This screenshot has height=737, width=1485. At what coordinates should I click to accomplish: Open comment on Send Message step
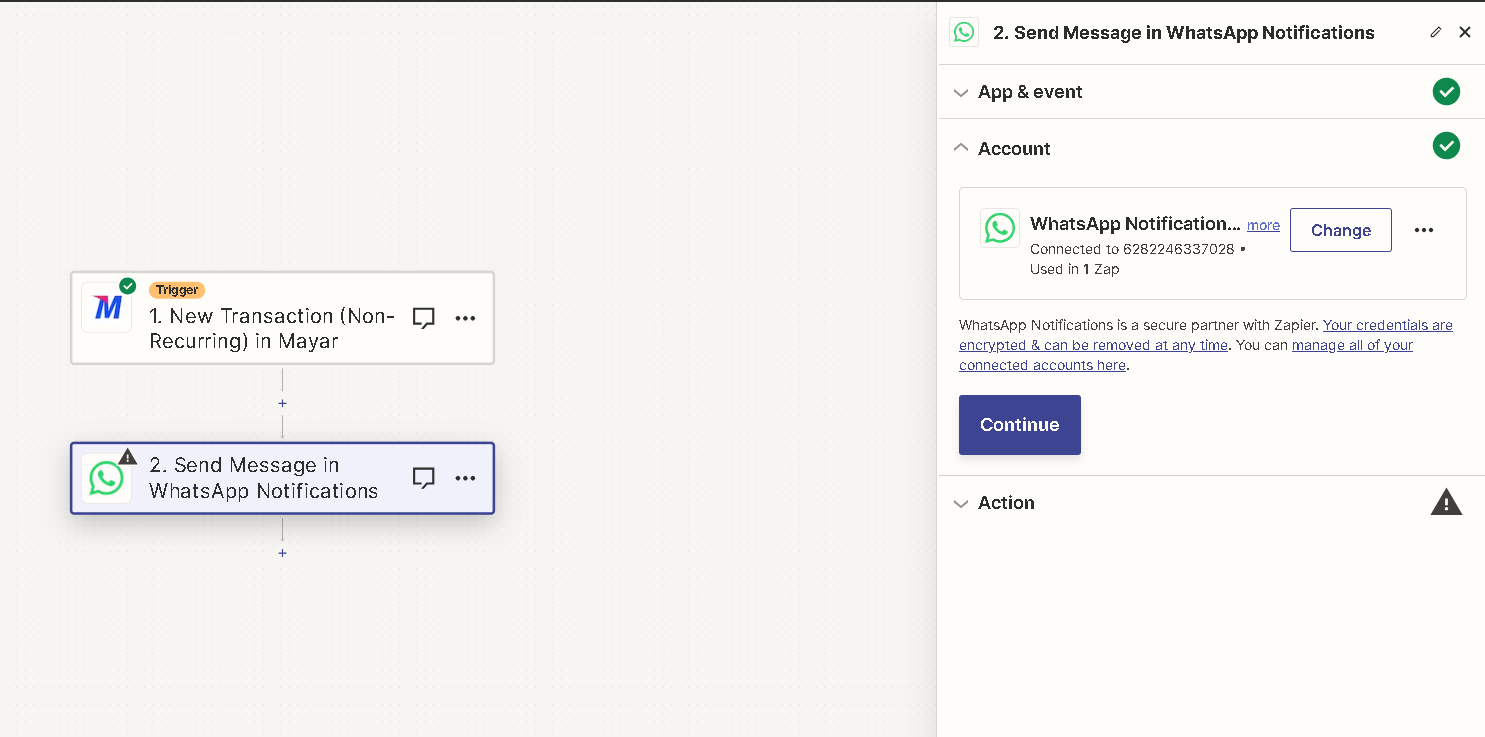[424, 478]
